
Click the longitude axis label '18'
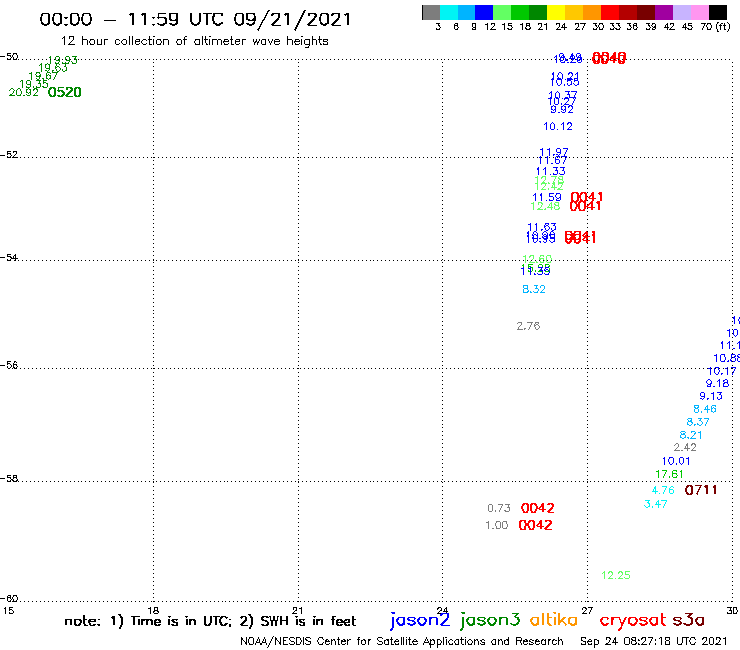pyautogui.click(x=153, y=610)
